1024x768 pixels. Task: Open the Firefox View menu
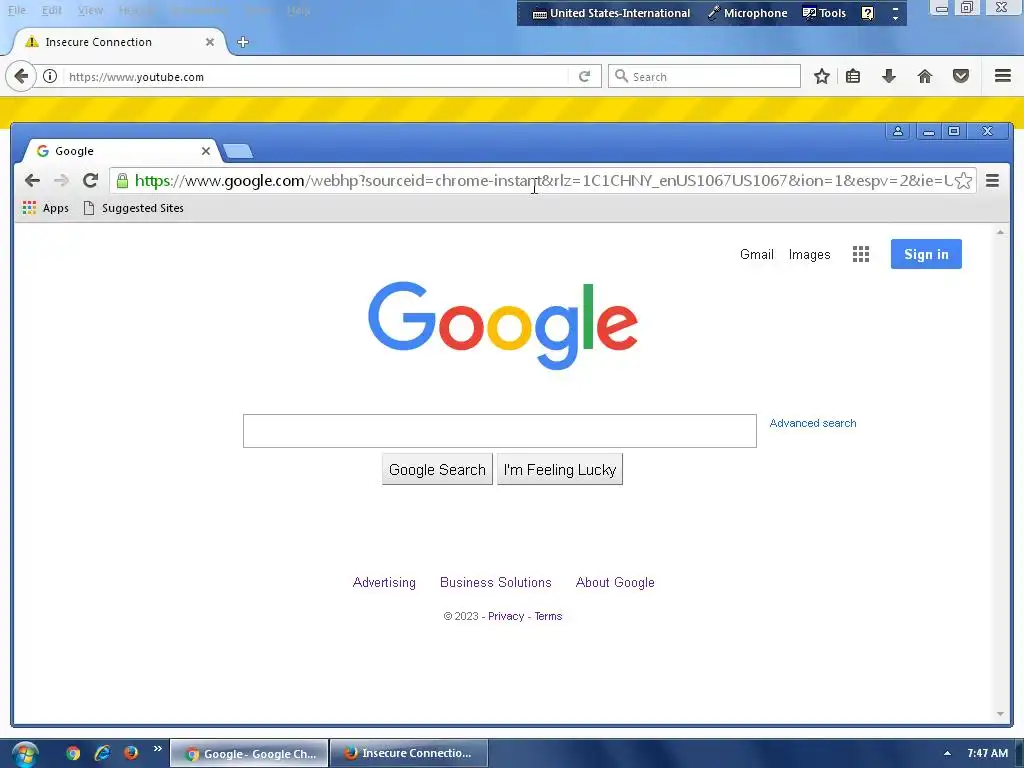[x=90, y=10]
